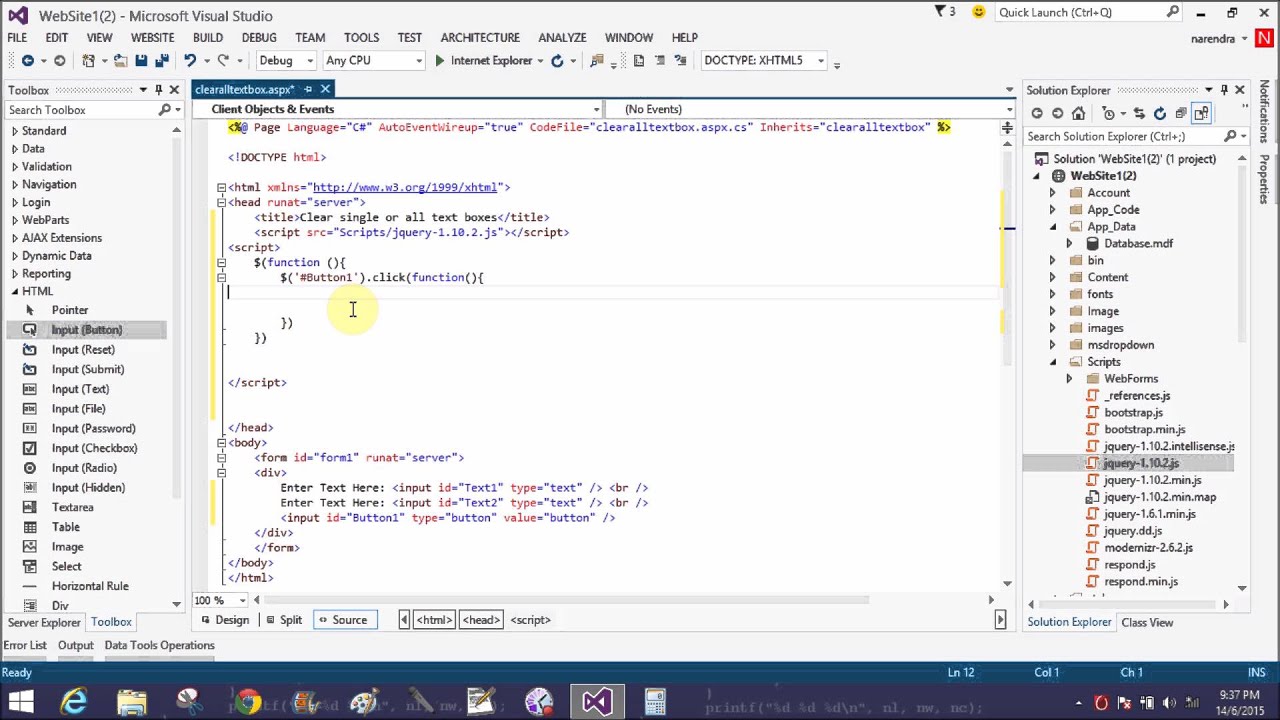1280x720 pixels.
Task: Select Image toolbox item
Action: tap(67, 547)
